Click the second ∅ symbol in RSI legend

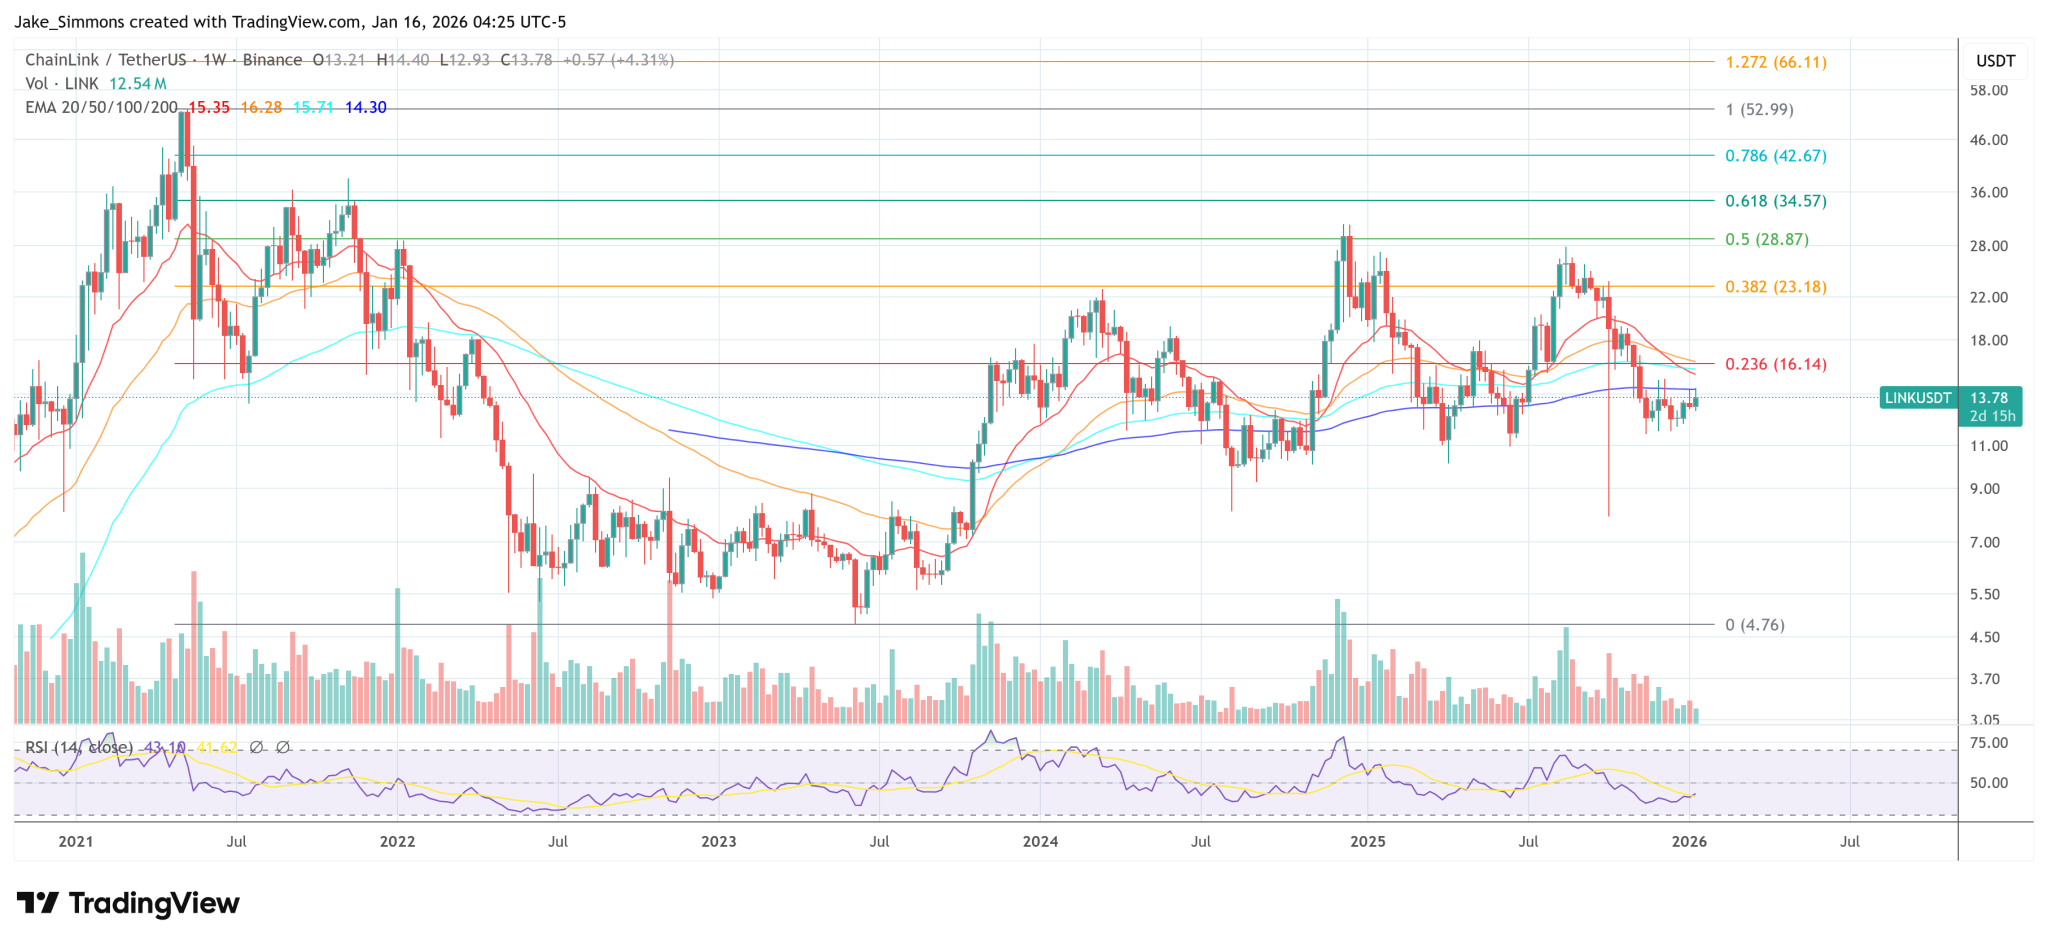[282, 747]
